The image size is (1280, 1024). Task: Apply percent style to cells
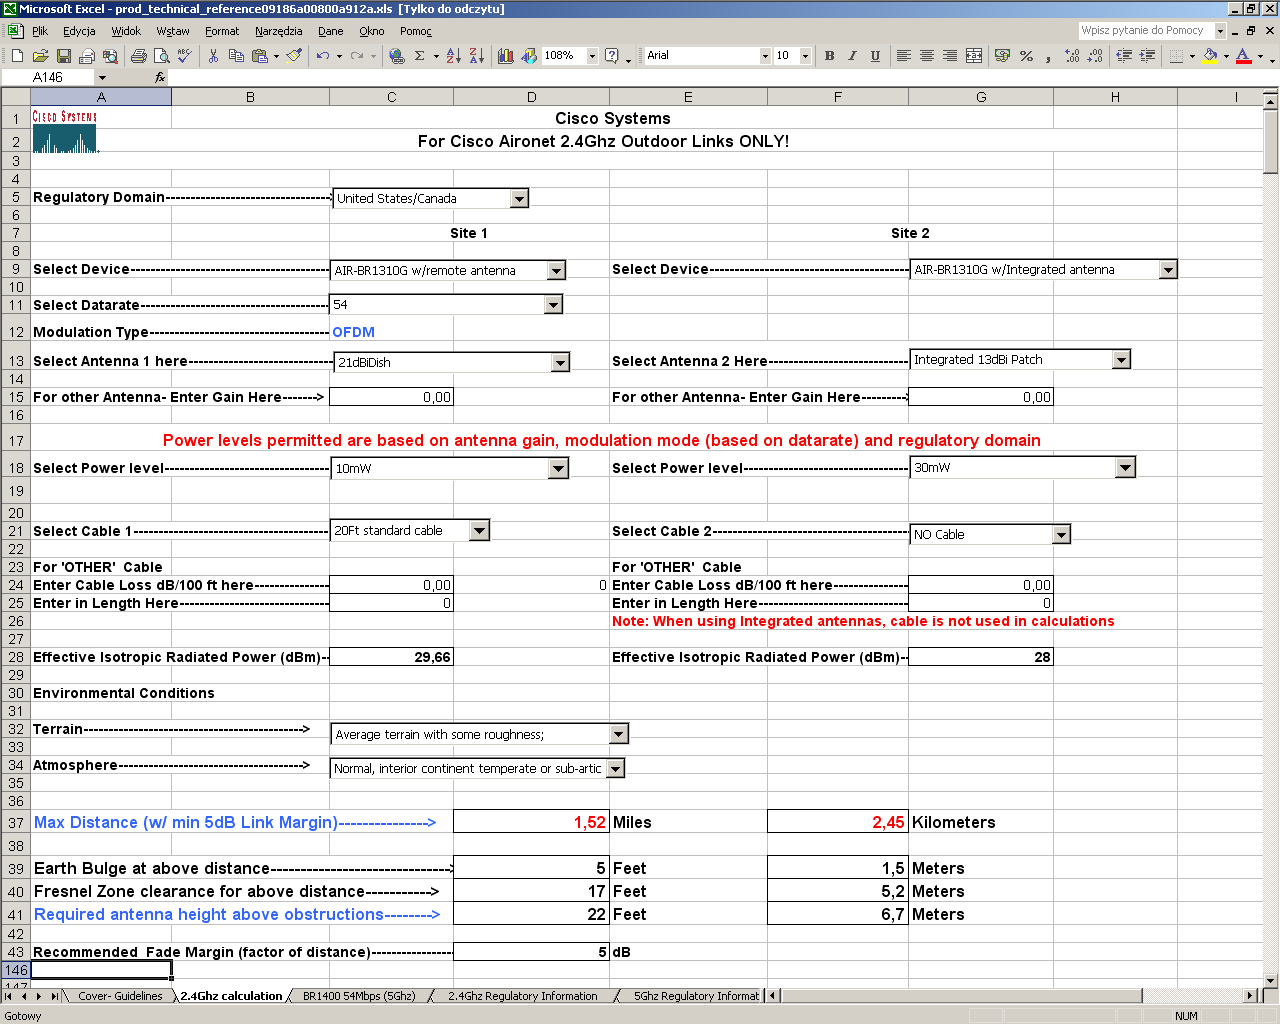tap(1026, 56)
